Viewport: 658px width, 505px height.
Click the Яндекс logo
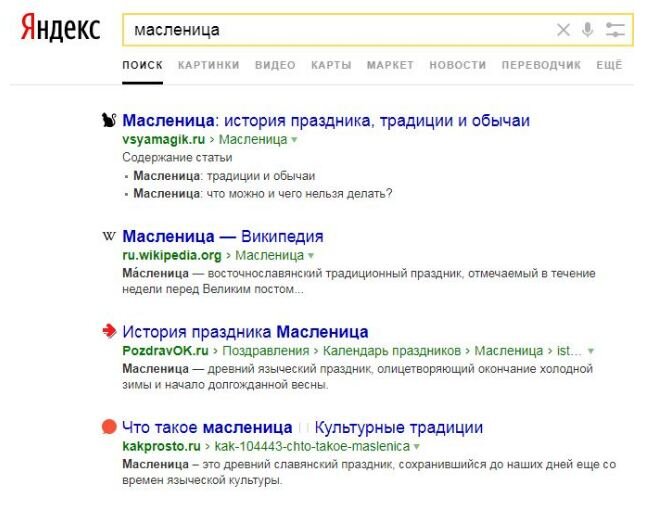coord(60,28)
